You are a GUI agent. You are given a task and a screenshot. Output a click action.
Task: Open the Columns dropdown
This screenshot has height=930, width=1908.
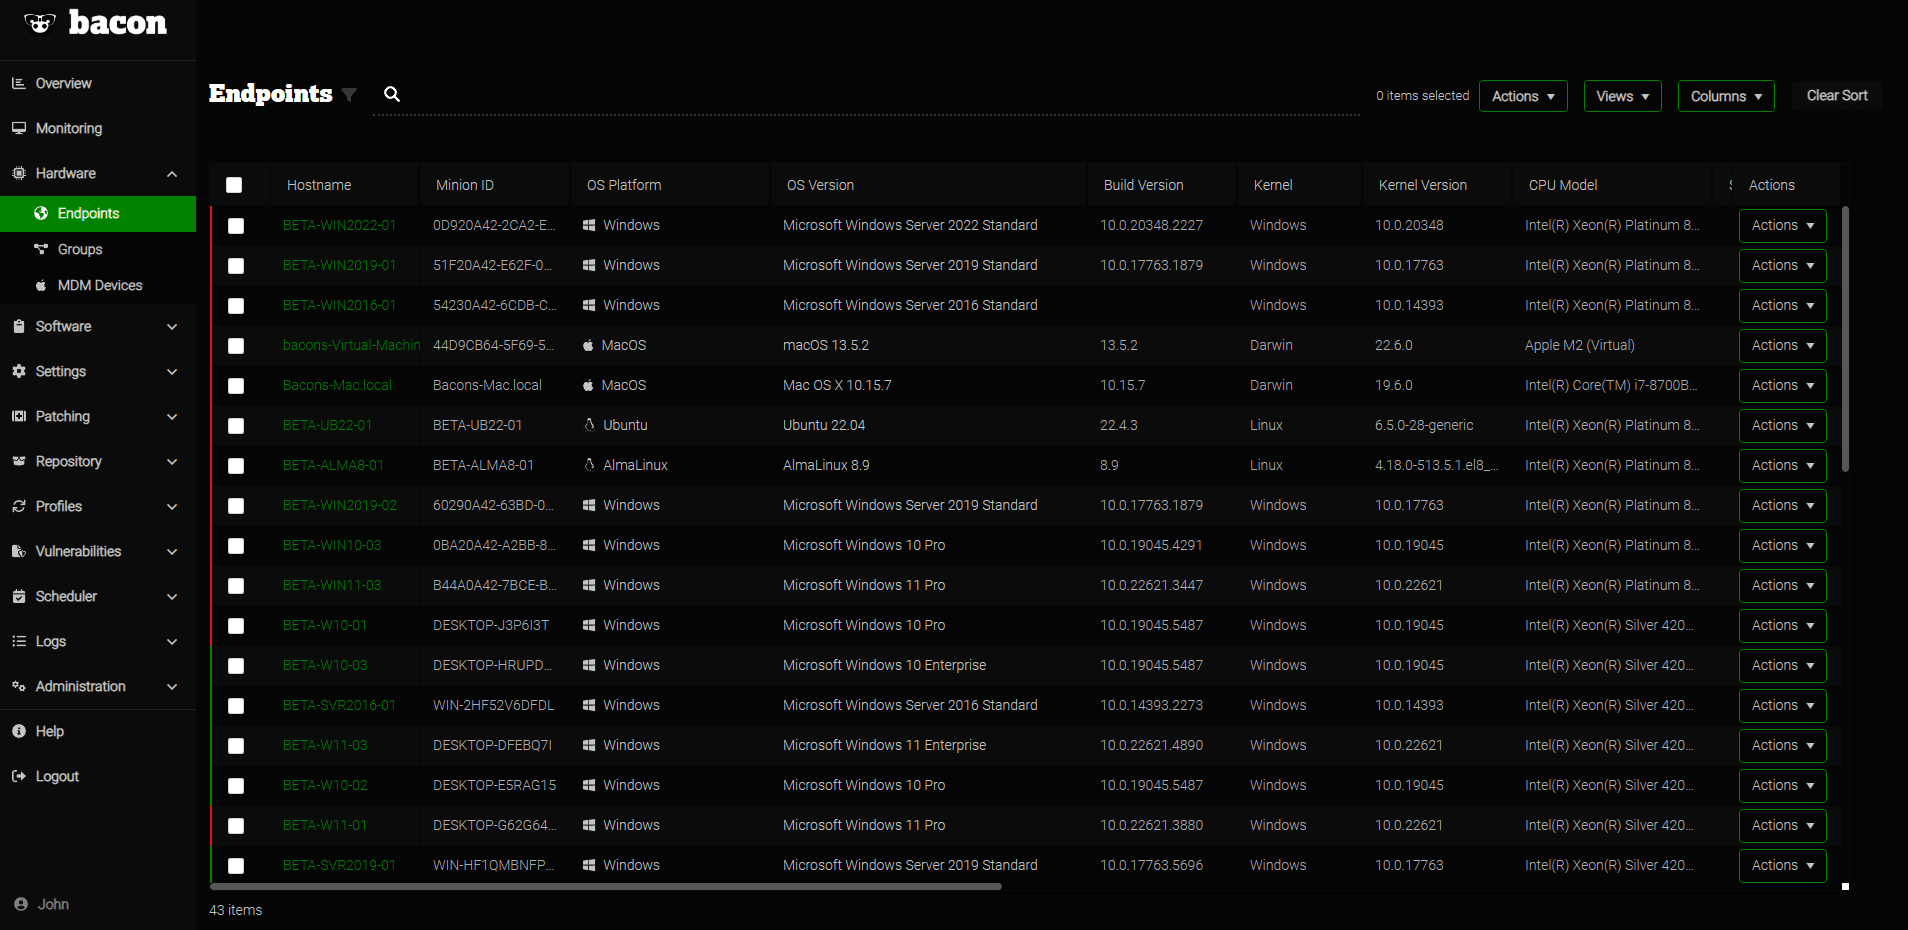[1726, 96]
